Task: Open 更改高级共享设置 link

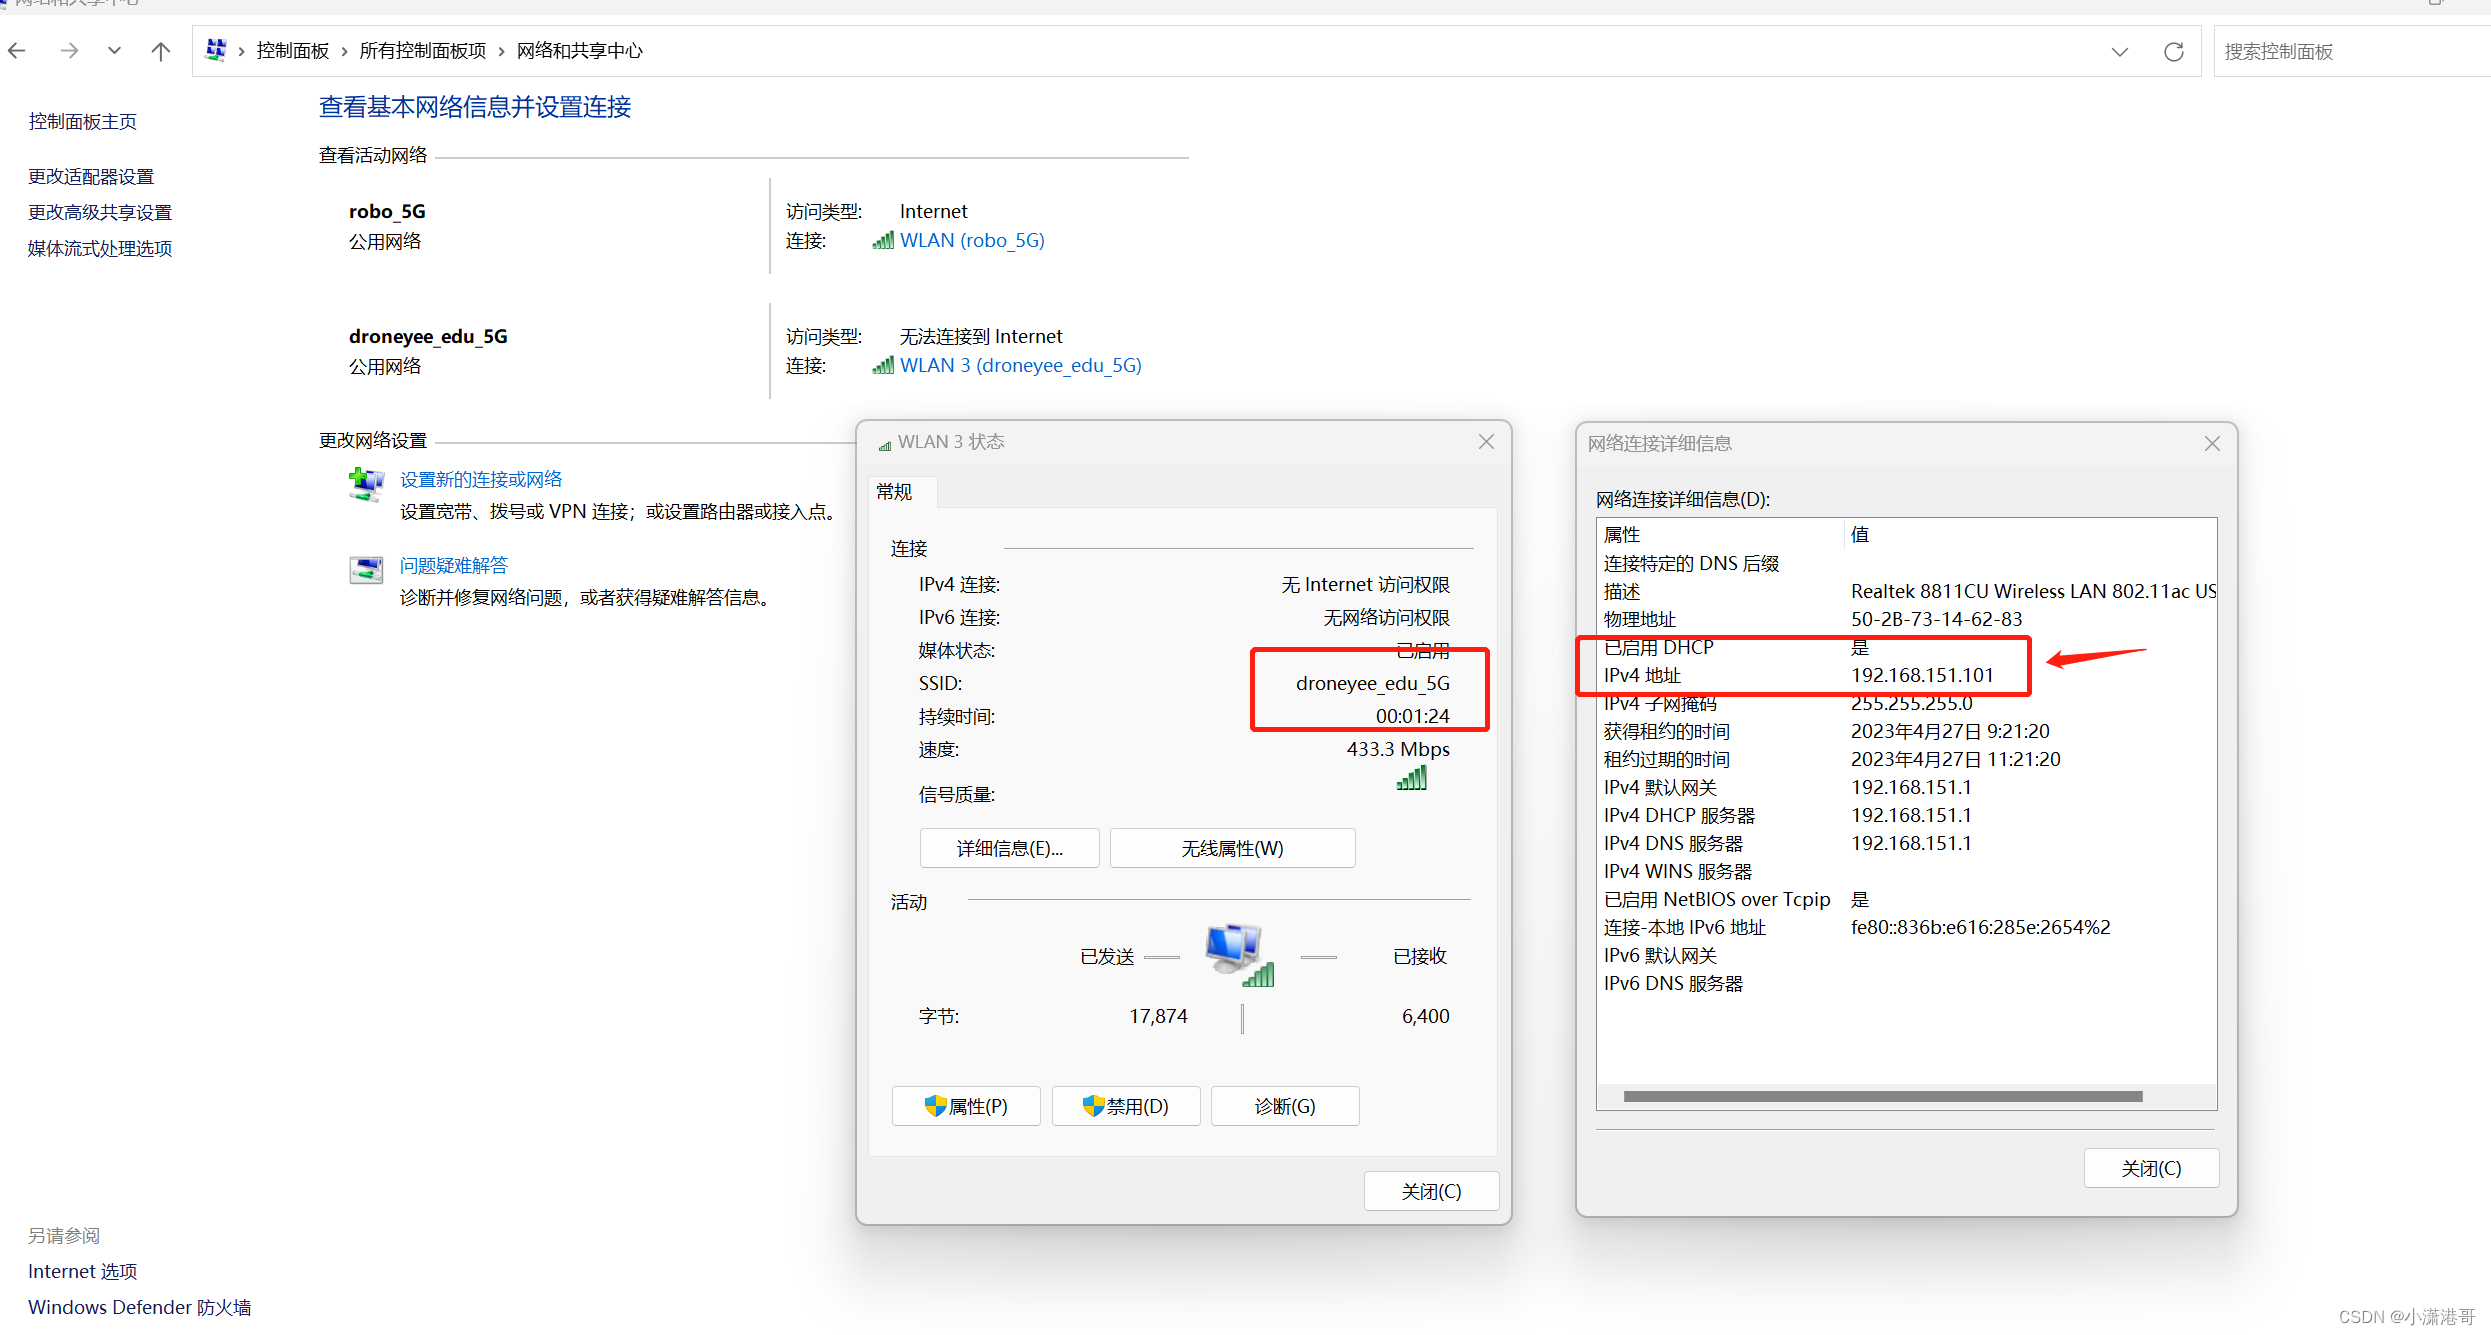Action: pyautogui.click(x=100, y=213)
